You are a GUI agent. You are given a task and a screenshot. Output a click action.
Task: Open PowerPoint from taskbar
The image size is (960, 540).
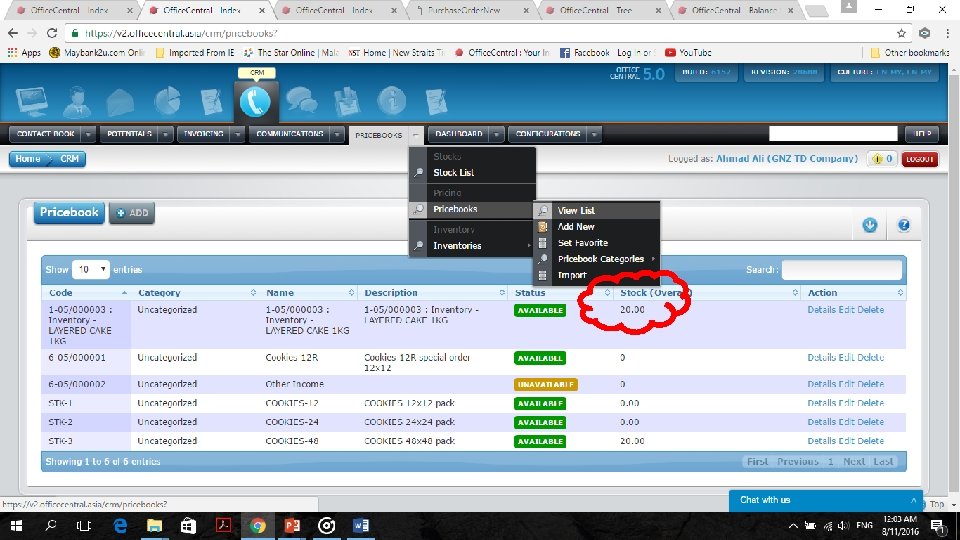(292, 526)
